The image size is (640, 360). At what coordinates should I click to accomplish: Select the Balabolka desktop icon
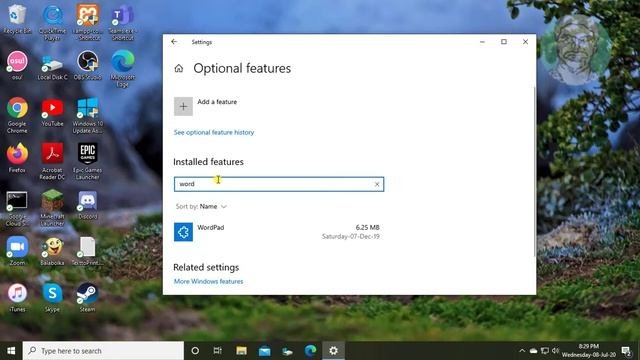coord(52,251)
